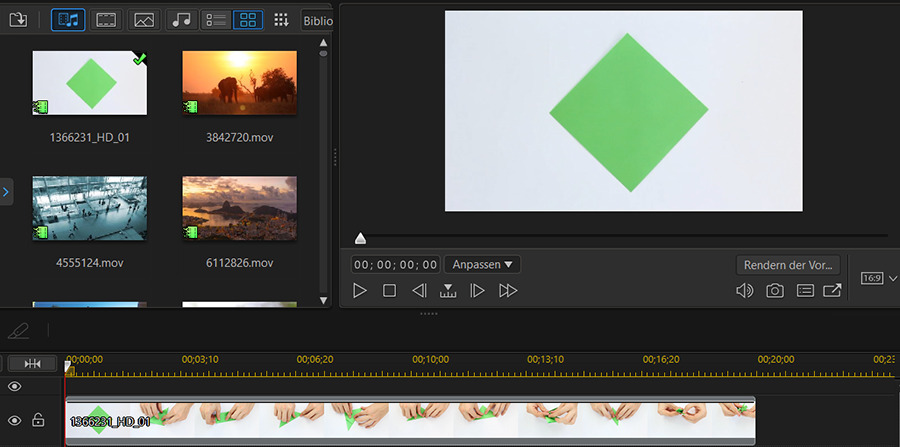
Task: Undock the preview window
Action: coord(832,291)
